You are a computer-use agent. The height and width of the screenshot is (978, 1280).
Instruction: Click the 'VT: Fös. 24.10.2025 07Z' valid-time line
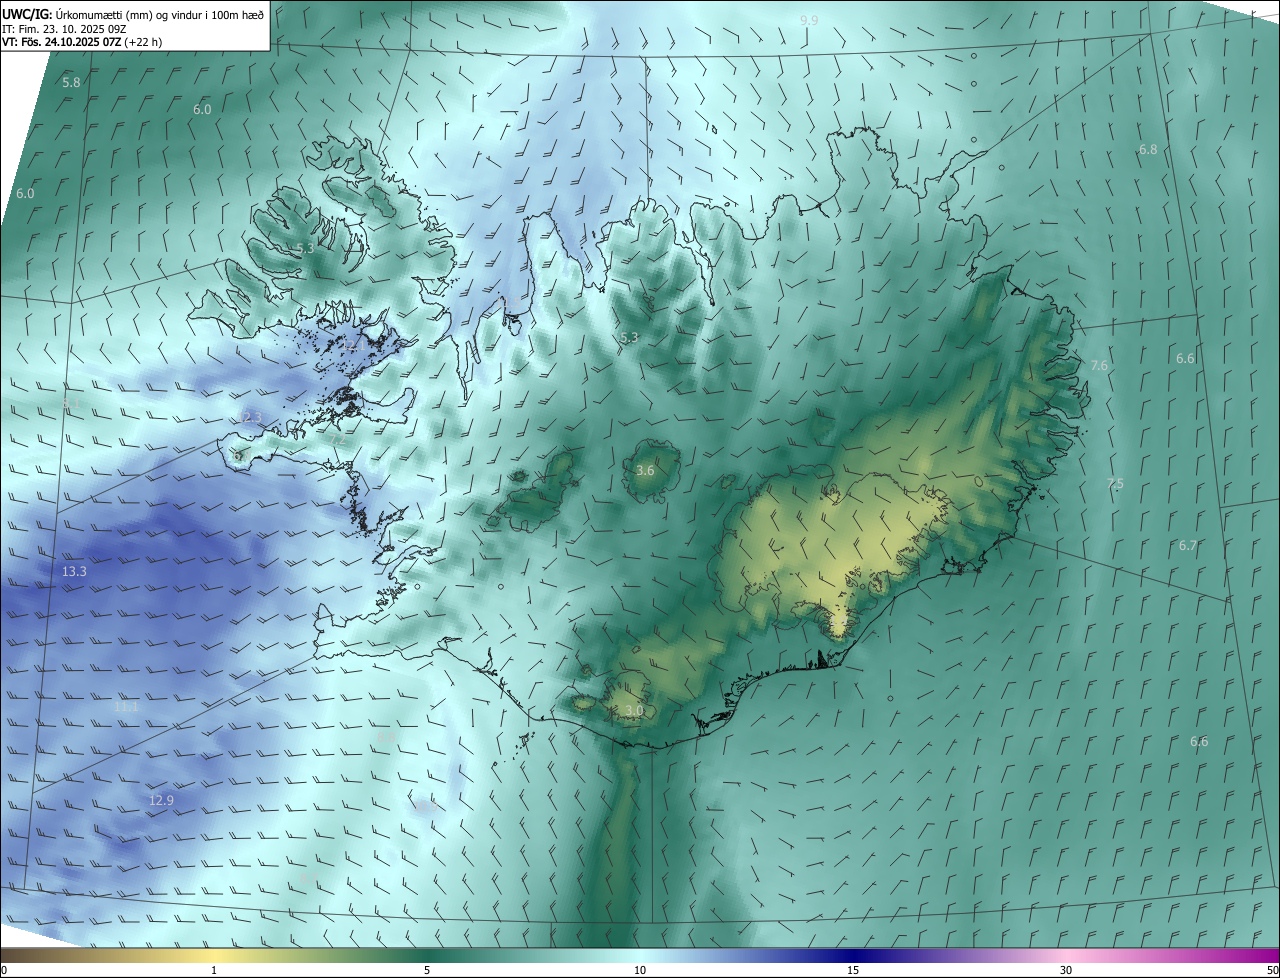point(81,42)
